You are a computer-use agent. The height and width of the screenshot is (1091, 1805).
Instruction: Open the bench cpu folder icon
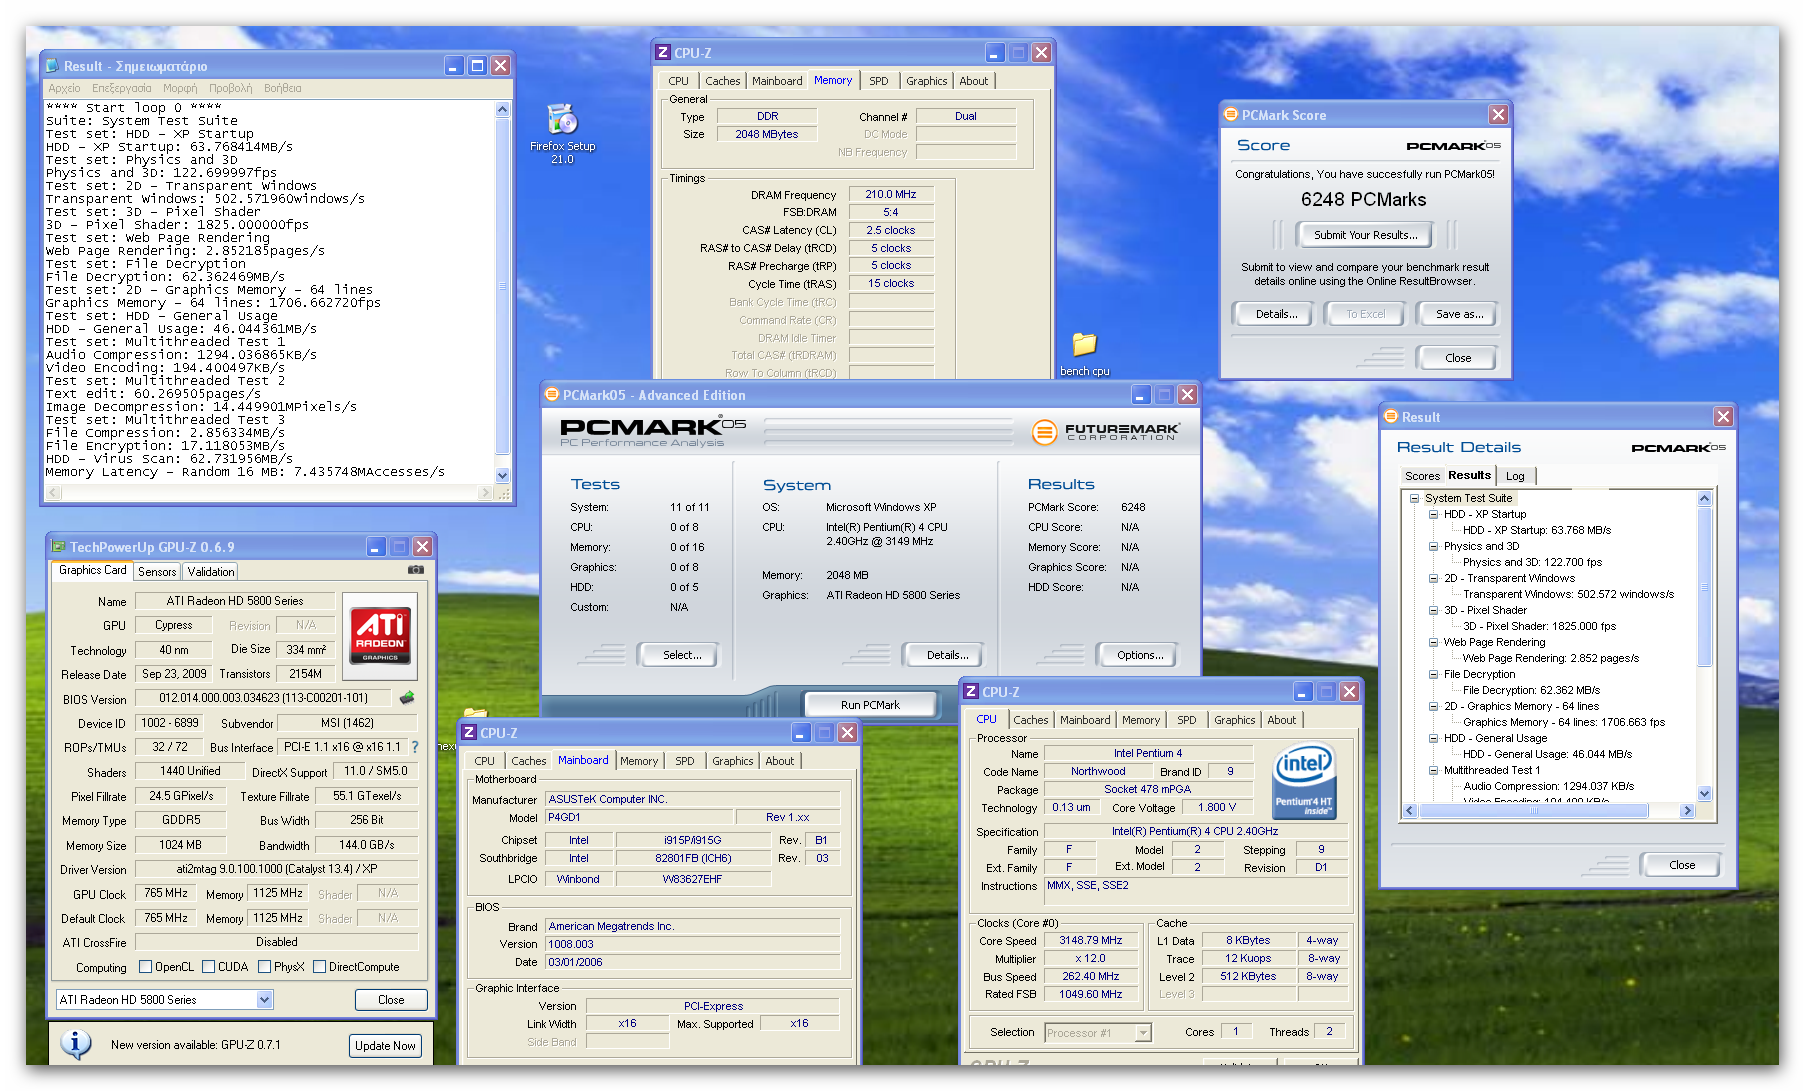1084,354
